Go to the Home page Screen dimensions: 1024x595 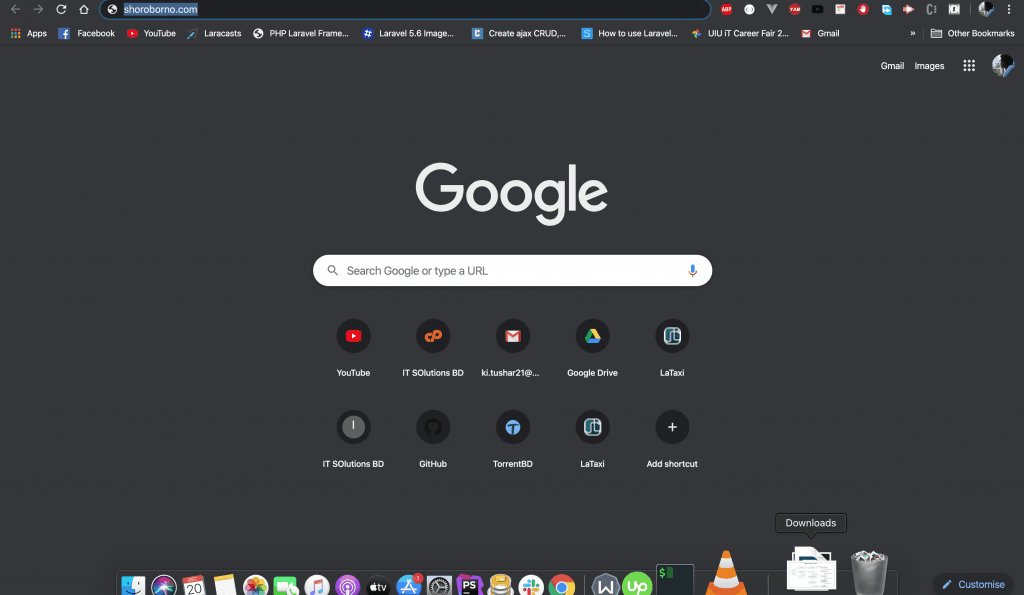[84, 9]
